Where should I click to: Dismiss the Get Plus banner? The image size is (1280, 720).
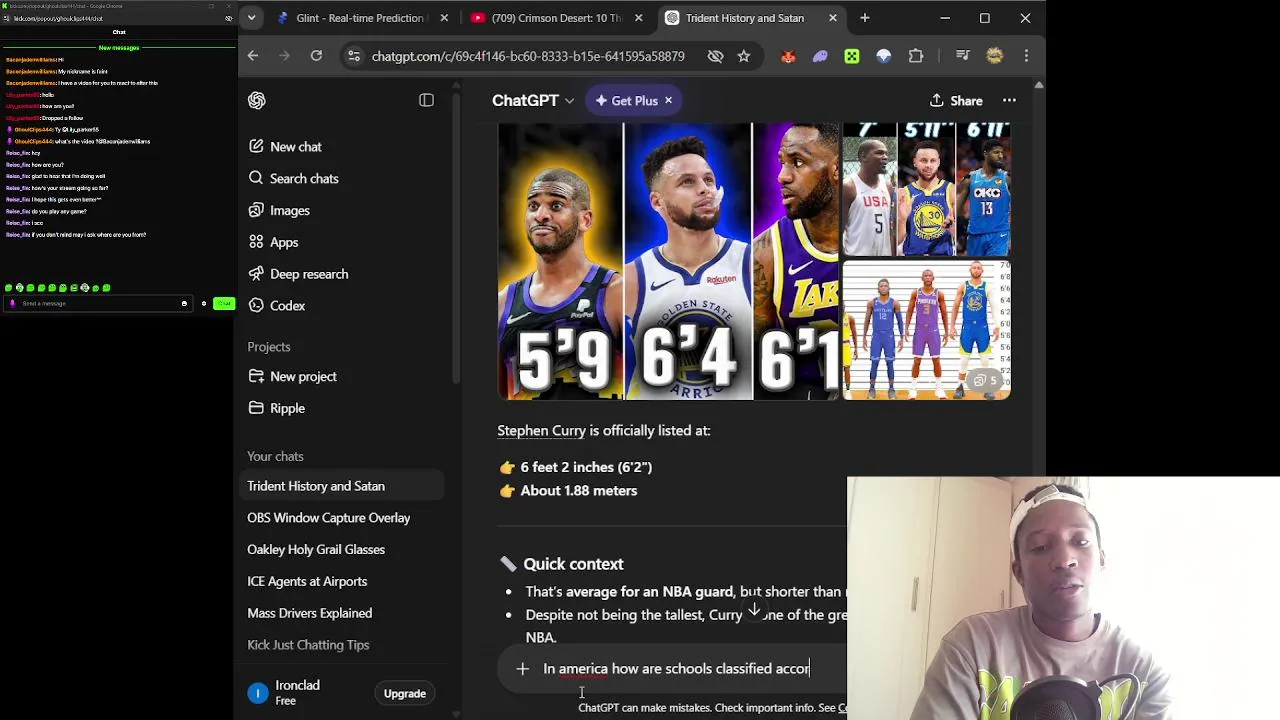[668, 100]
